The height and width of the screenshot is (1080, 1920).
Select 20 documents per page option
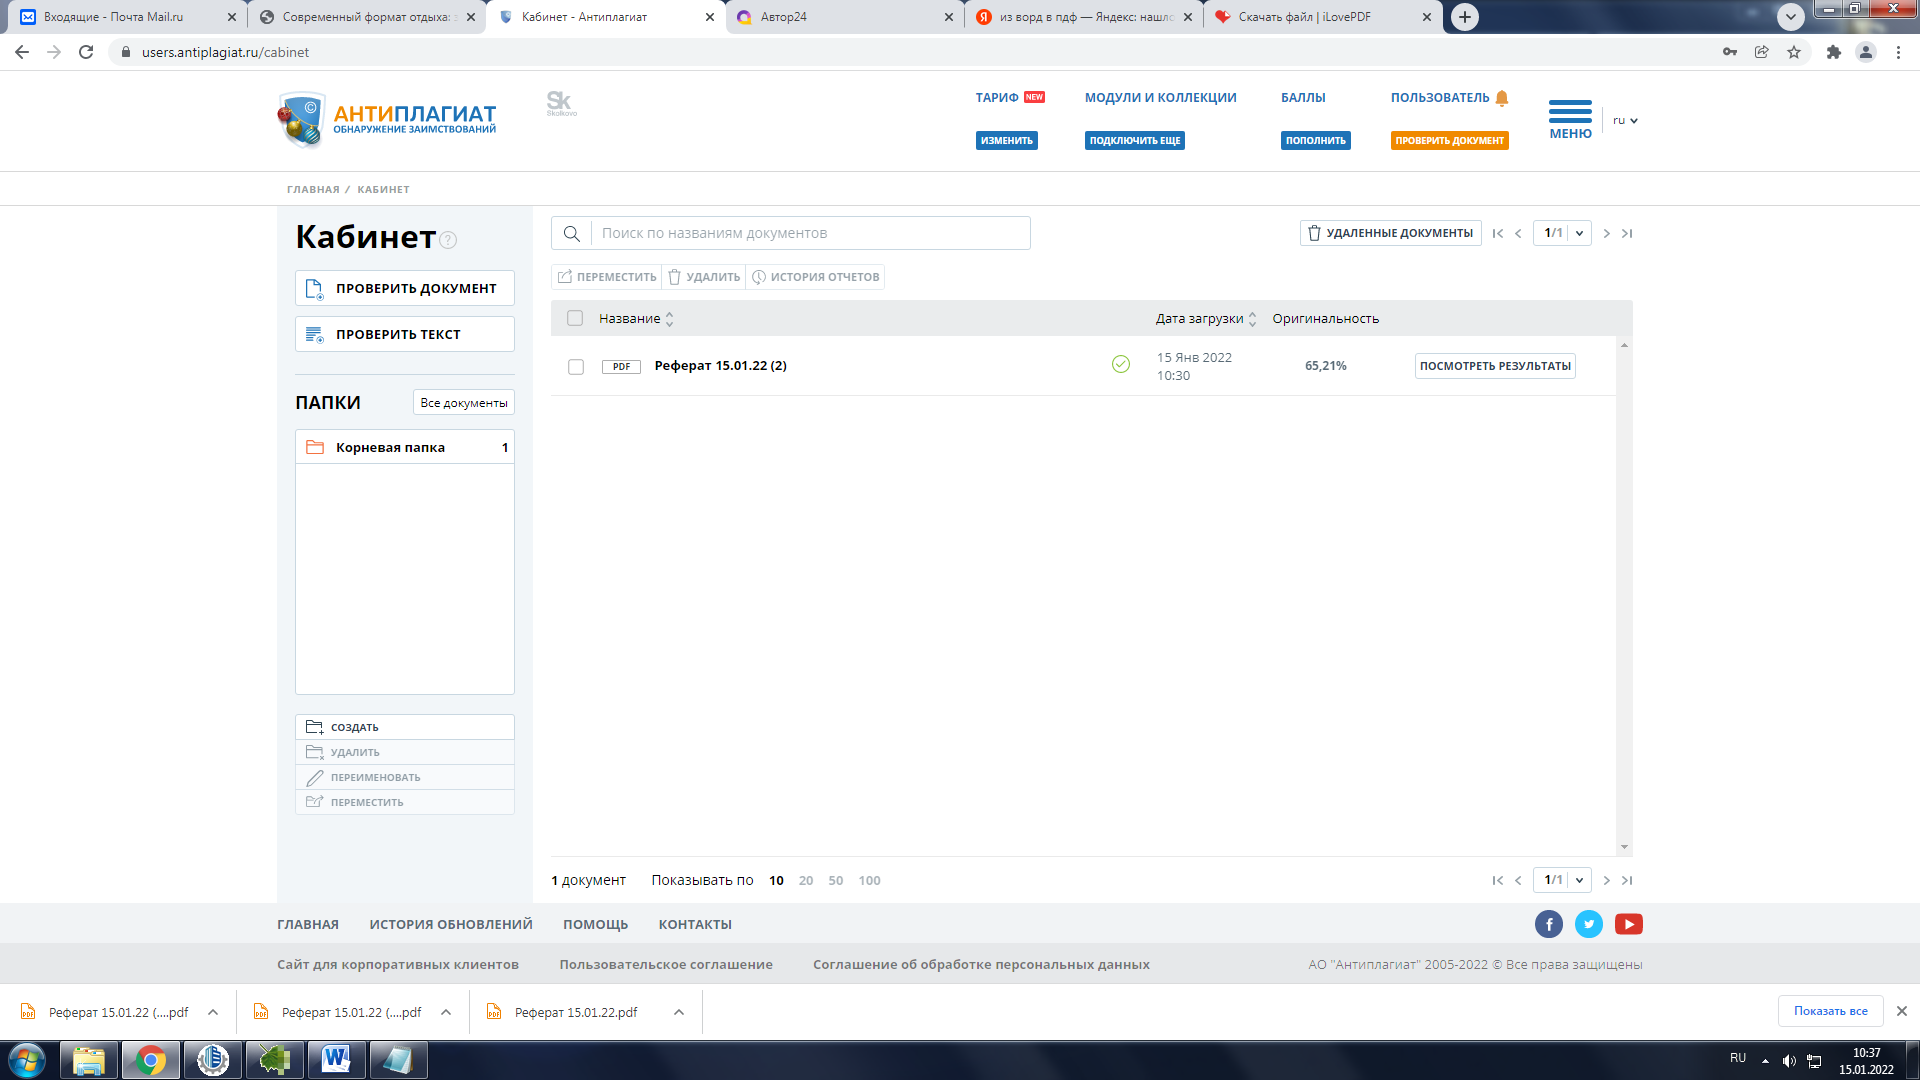pos(806,880)
